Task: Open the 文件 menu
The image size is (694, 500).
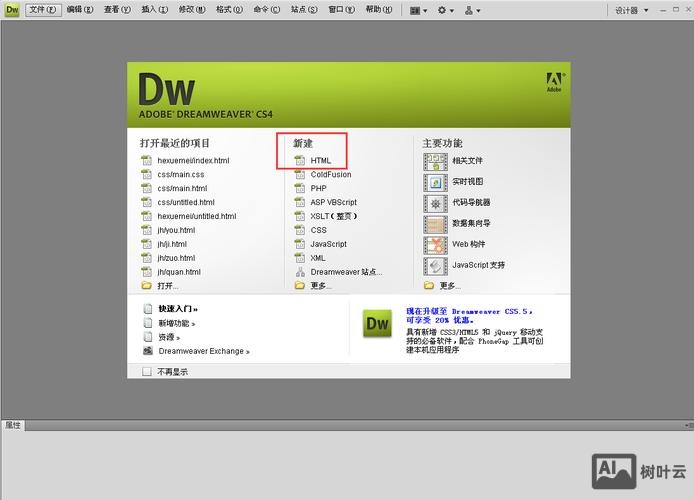Action: click(x=43, y=9)
